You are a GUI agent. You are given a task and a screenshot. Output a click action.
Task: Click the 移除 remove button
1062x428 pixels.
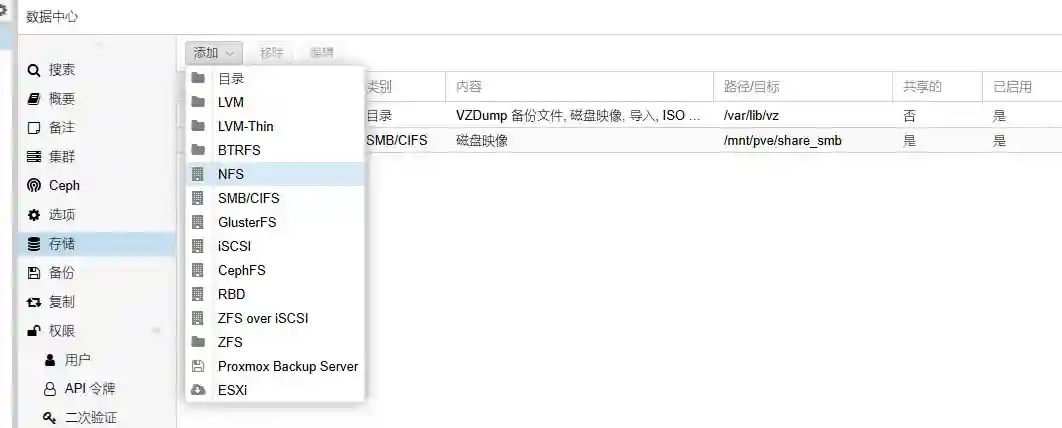pyautogui.click(x=272, y=53)
